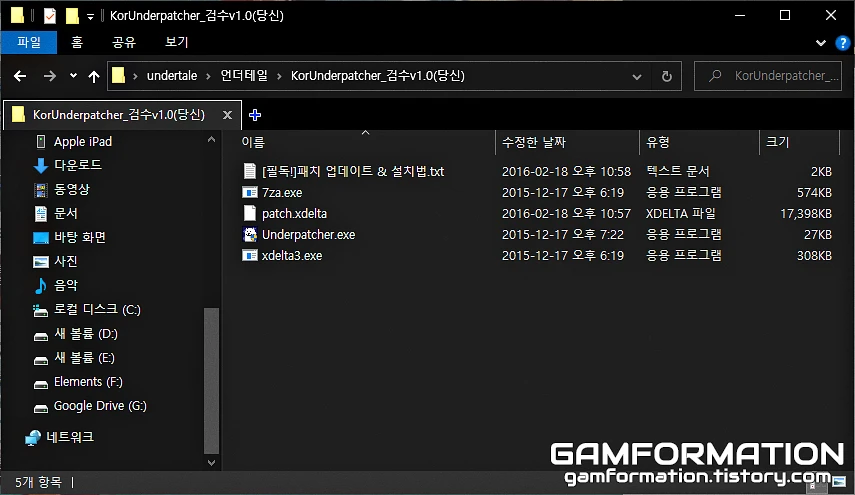Click the xdelta3.exe application icon

(x=249, y=255)
